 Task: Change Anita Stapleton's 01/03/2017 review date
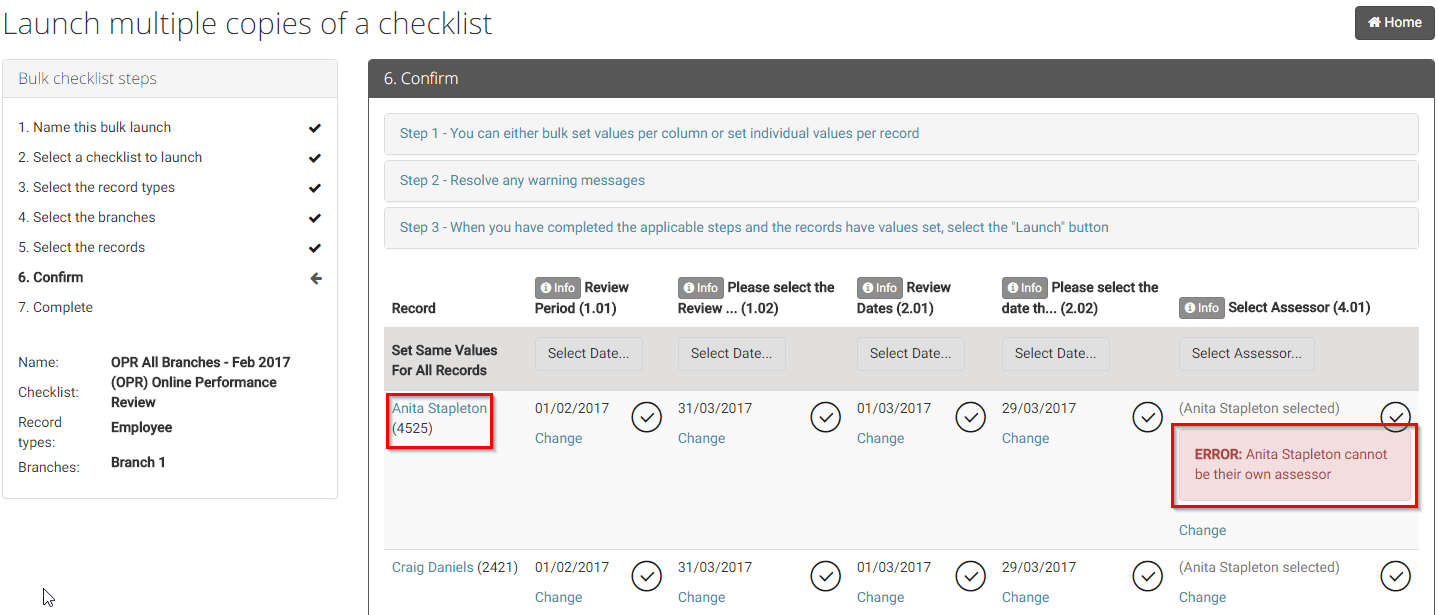[x=880, y=438]
